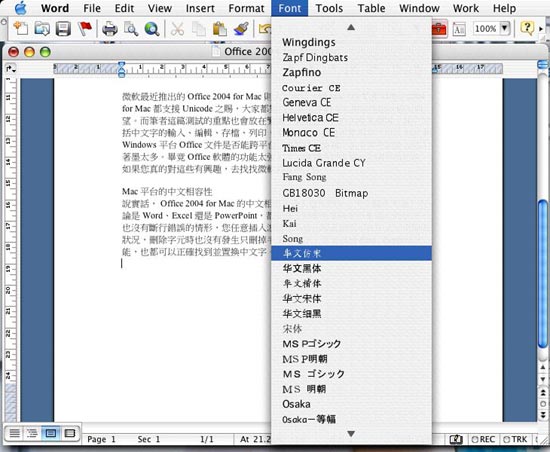Click the spelling status book icon
The image size is (550, 452).
(x=456, y=439)
